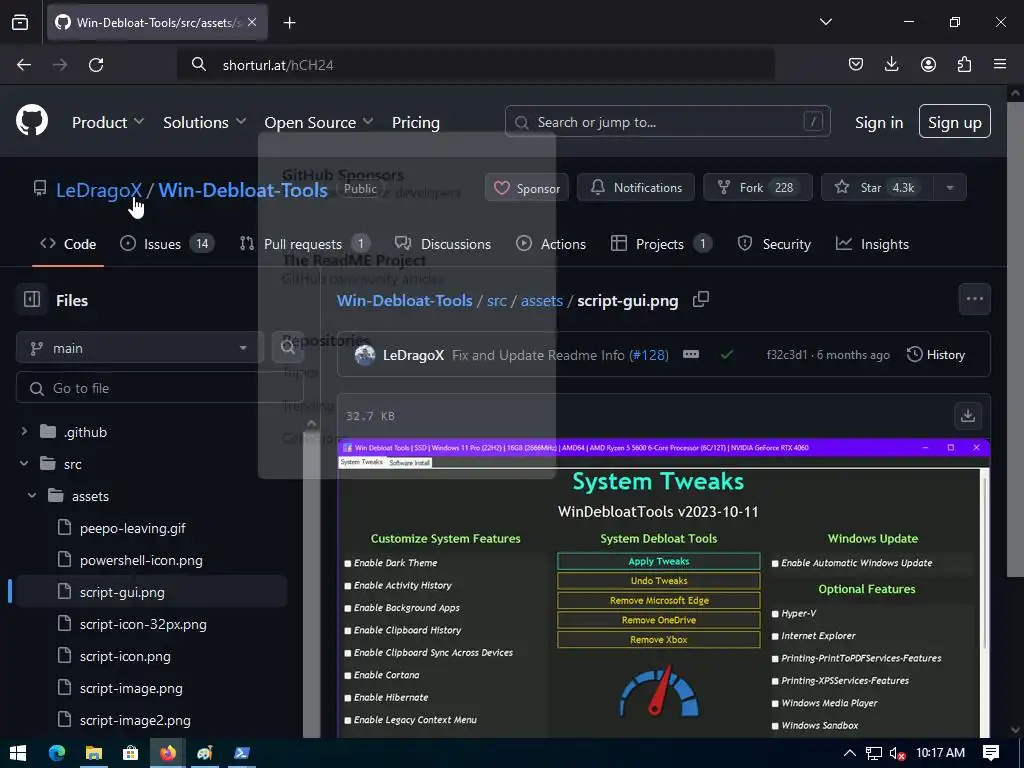Open pull request #128 link
1024x768 pixels.
pos(648,355)
